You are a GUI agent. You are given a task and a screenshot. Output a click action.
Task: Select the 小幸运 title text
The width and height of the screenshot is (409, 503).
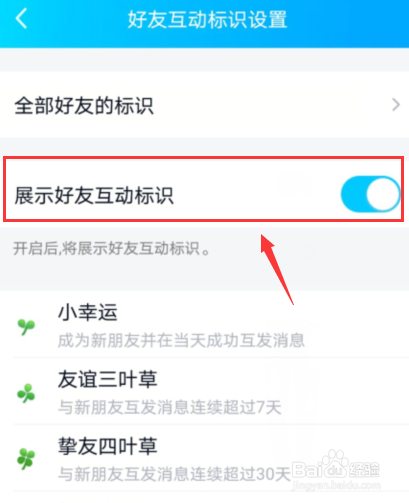click(x=88, y=312)
